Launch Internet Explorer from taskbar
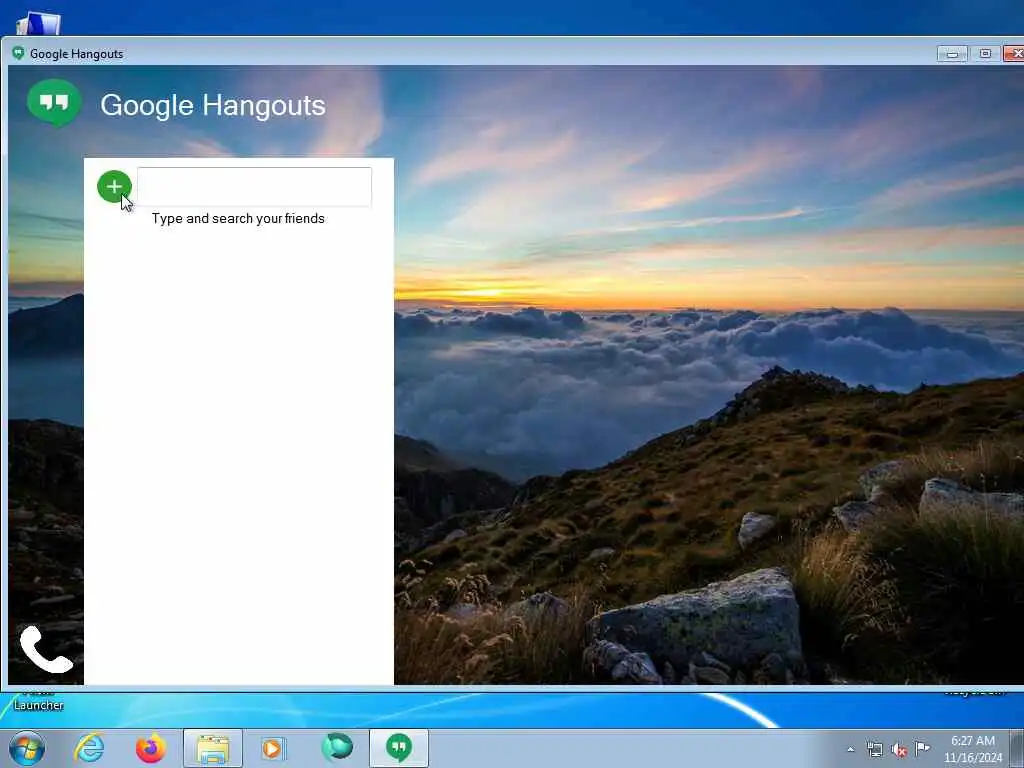 (x=89, y=748)
